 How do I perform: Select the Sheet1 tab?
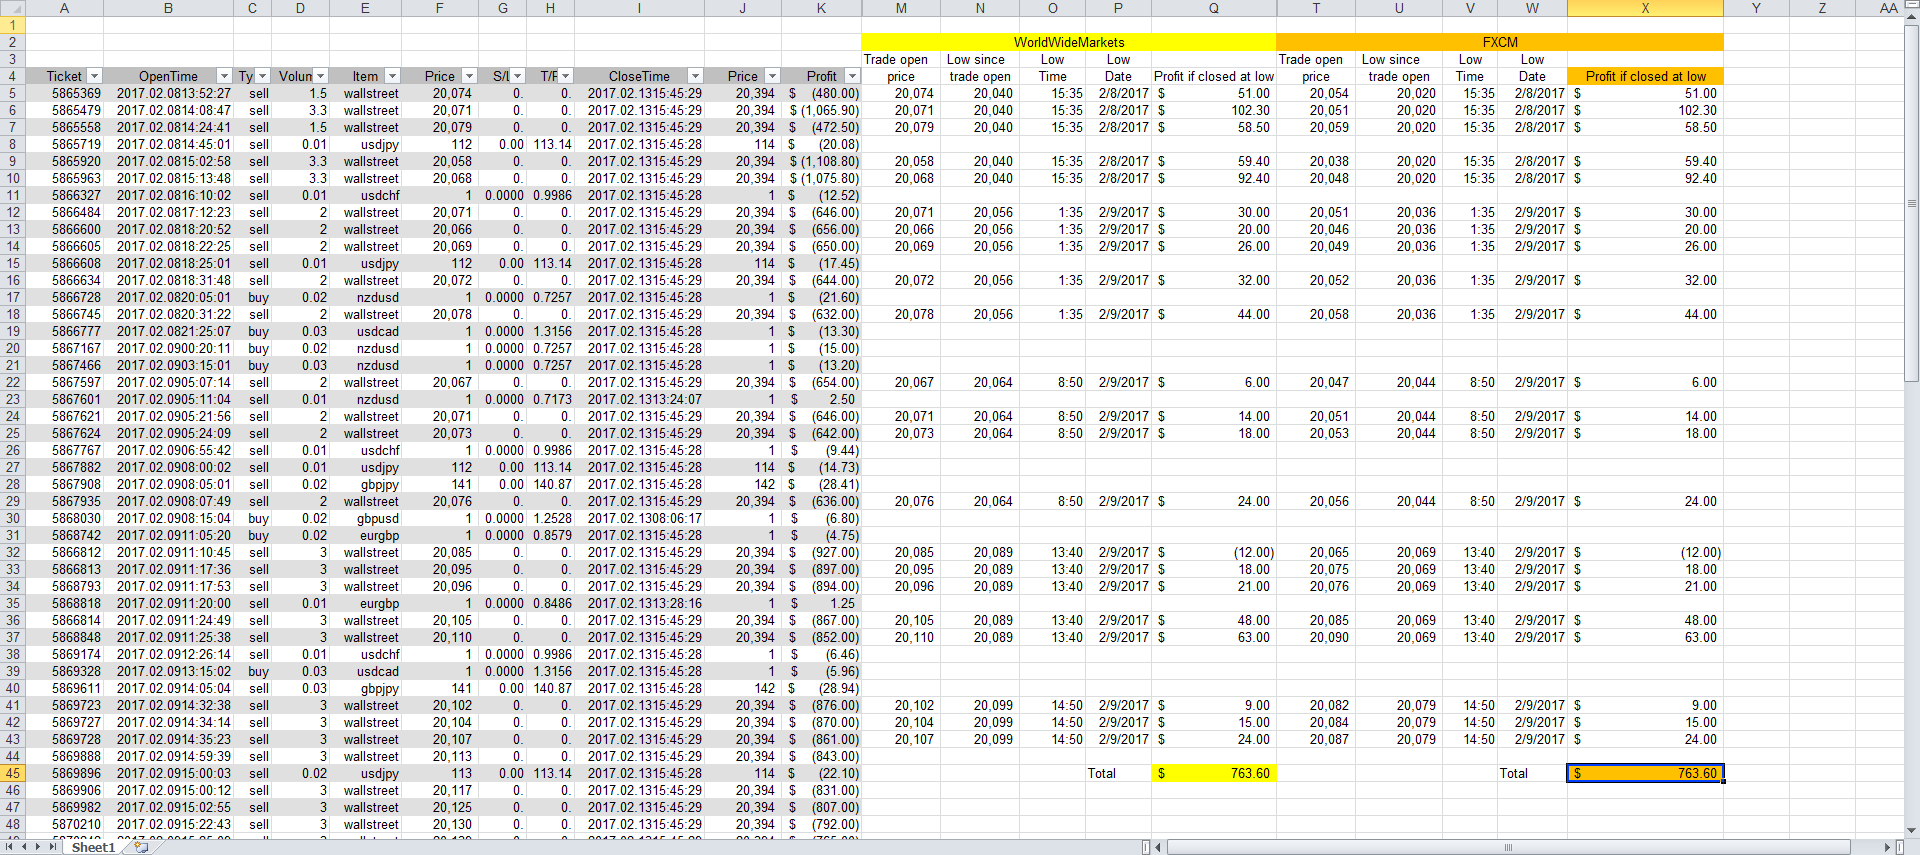click(93, 847)
